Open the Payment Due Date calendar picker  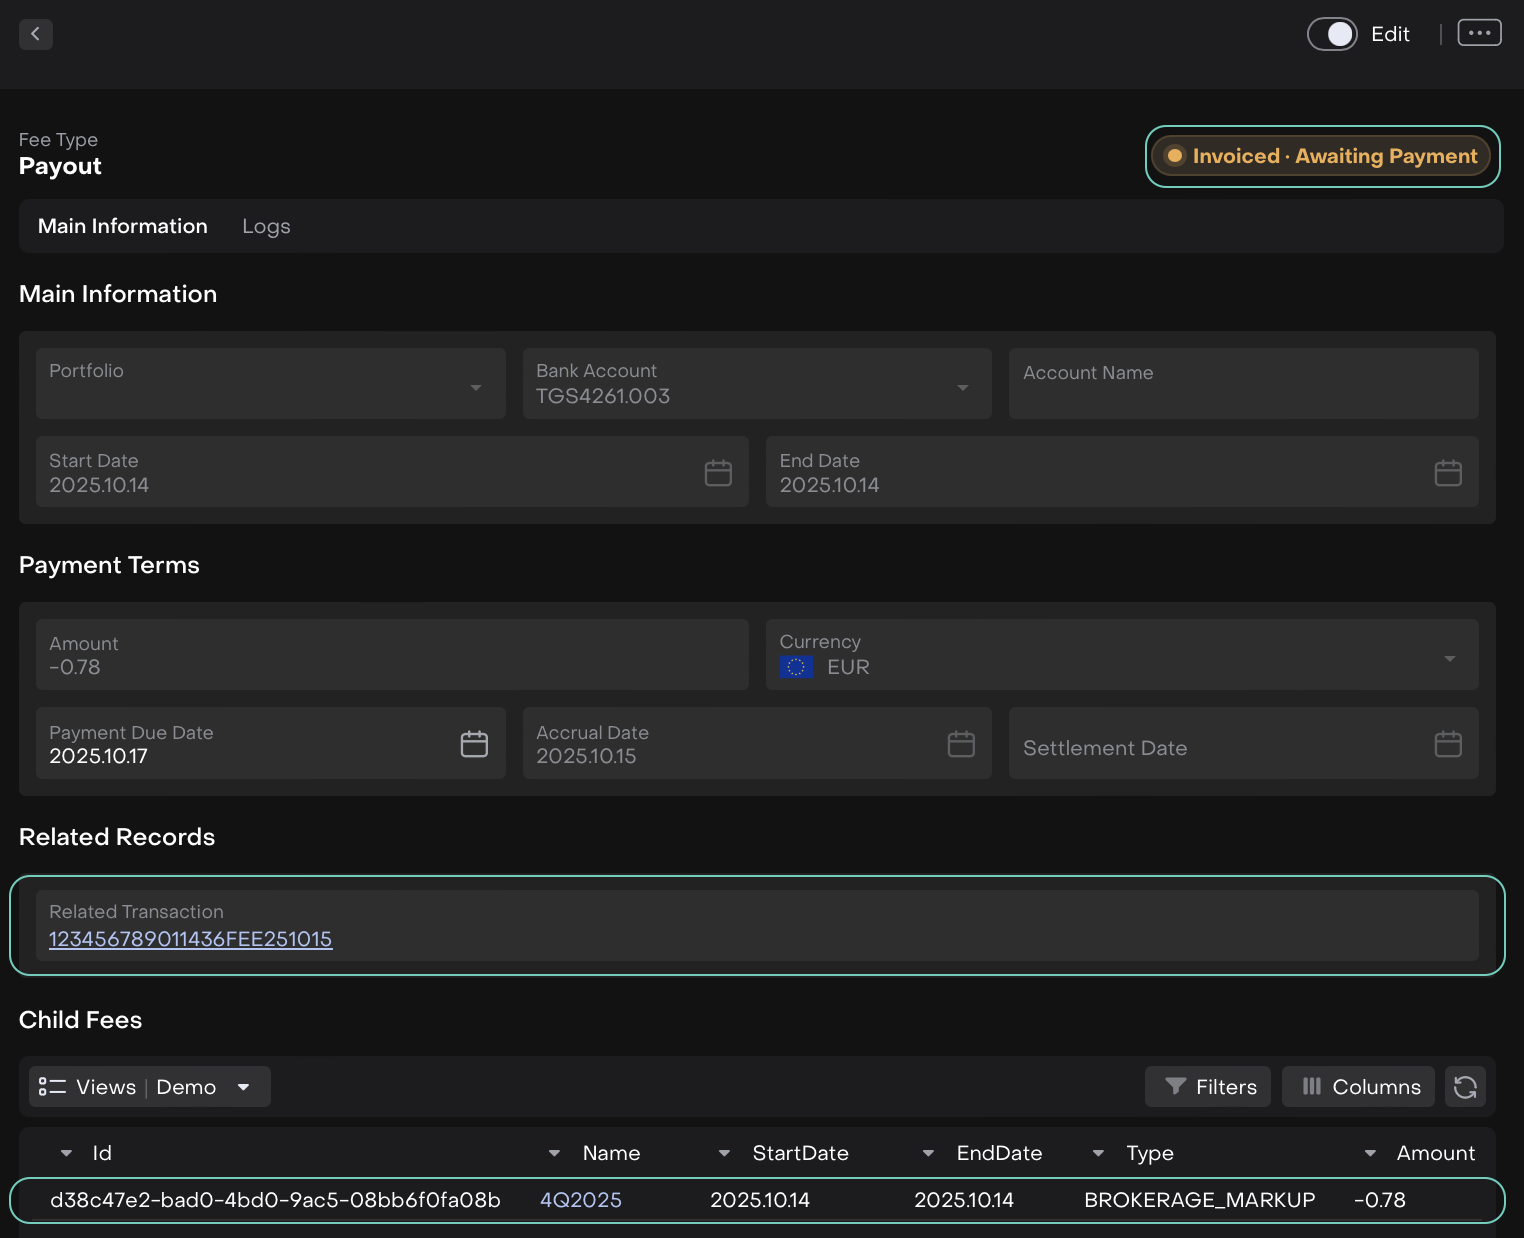(474, 744)
